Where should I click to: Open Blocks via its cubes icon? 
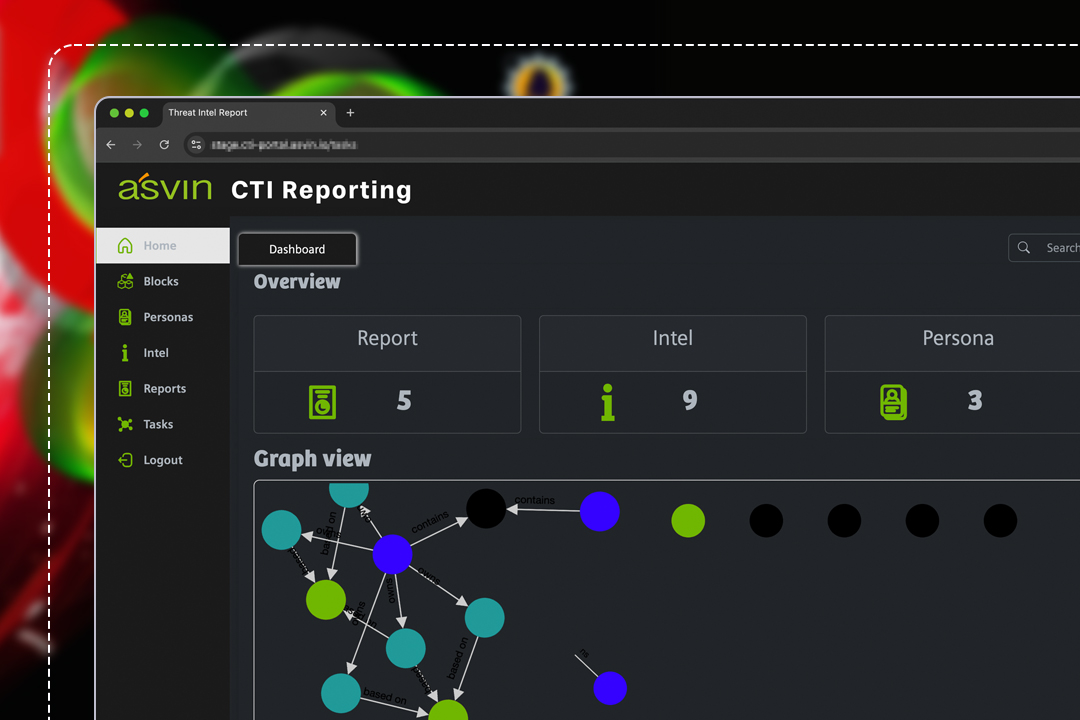[x=125, y=282]
